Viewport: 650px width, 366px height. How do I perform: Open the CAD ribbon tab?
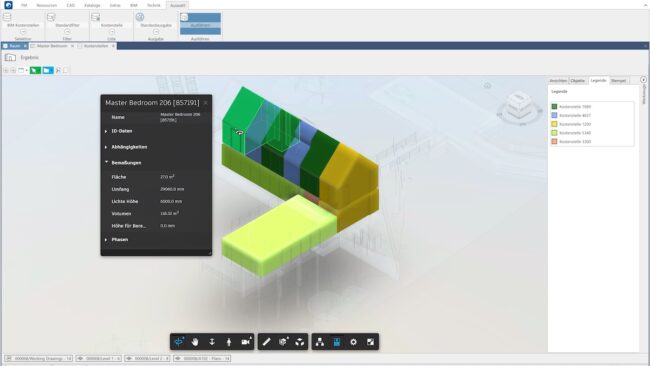[70, 5]
